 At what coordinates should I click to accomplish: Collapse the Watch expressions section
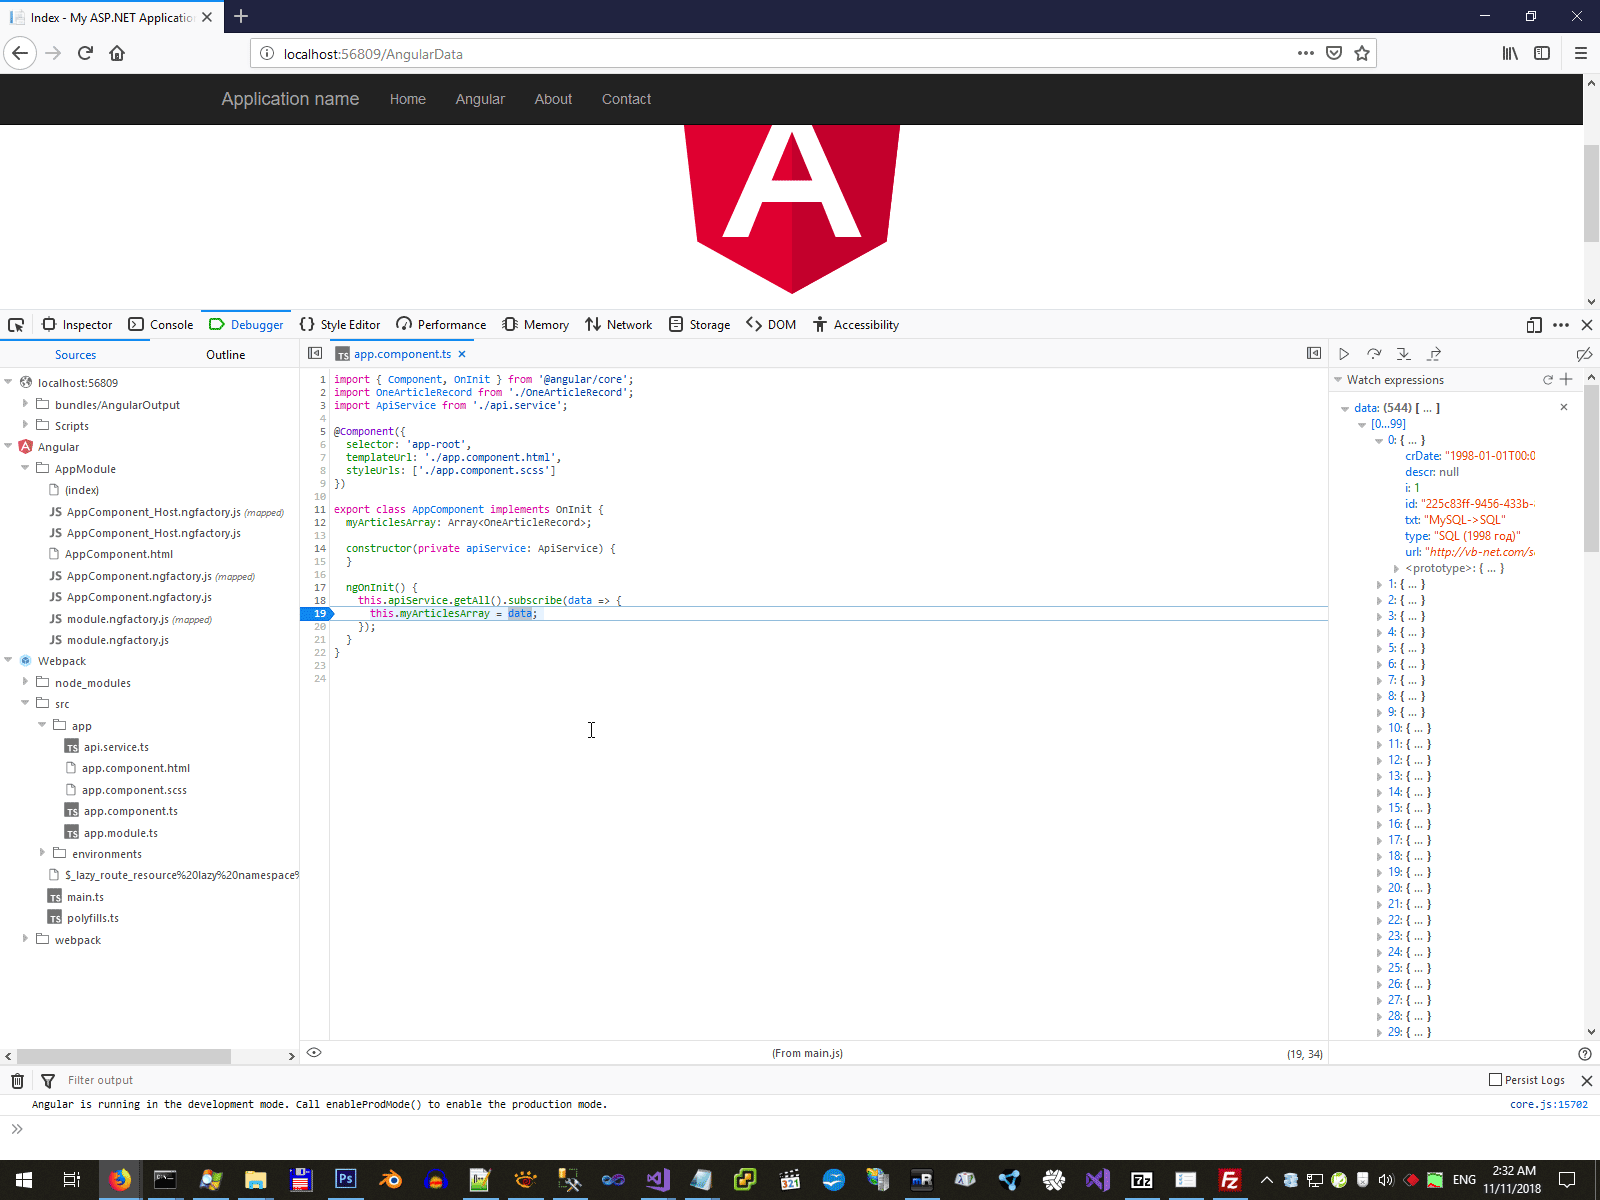coord(1338,380)
